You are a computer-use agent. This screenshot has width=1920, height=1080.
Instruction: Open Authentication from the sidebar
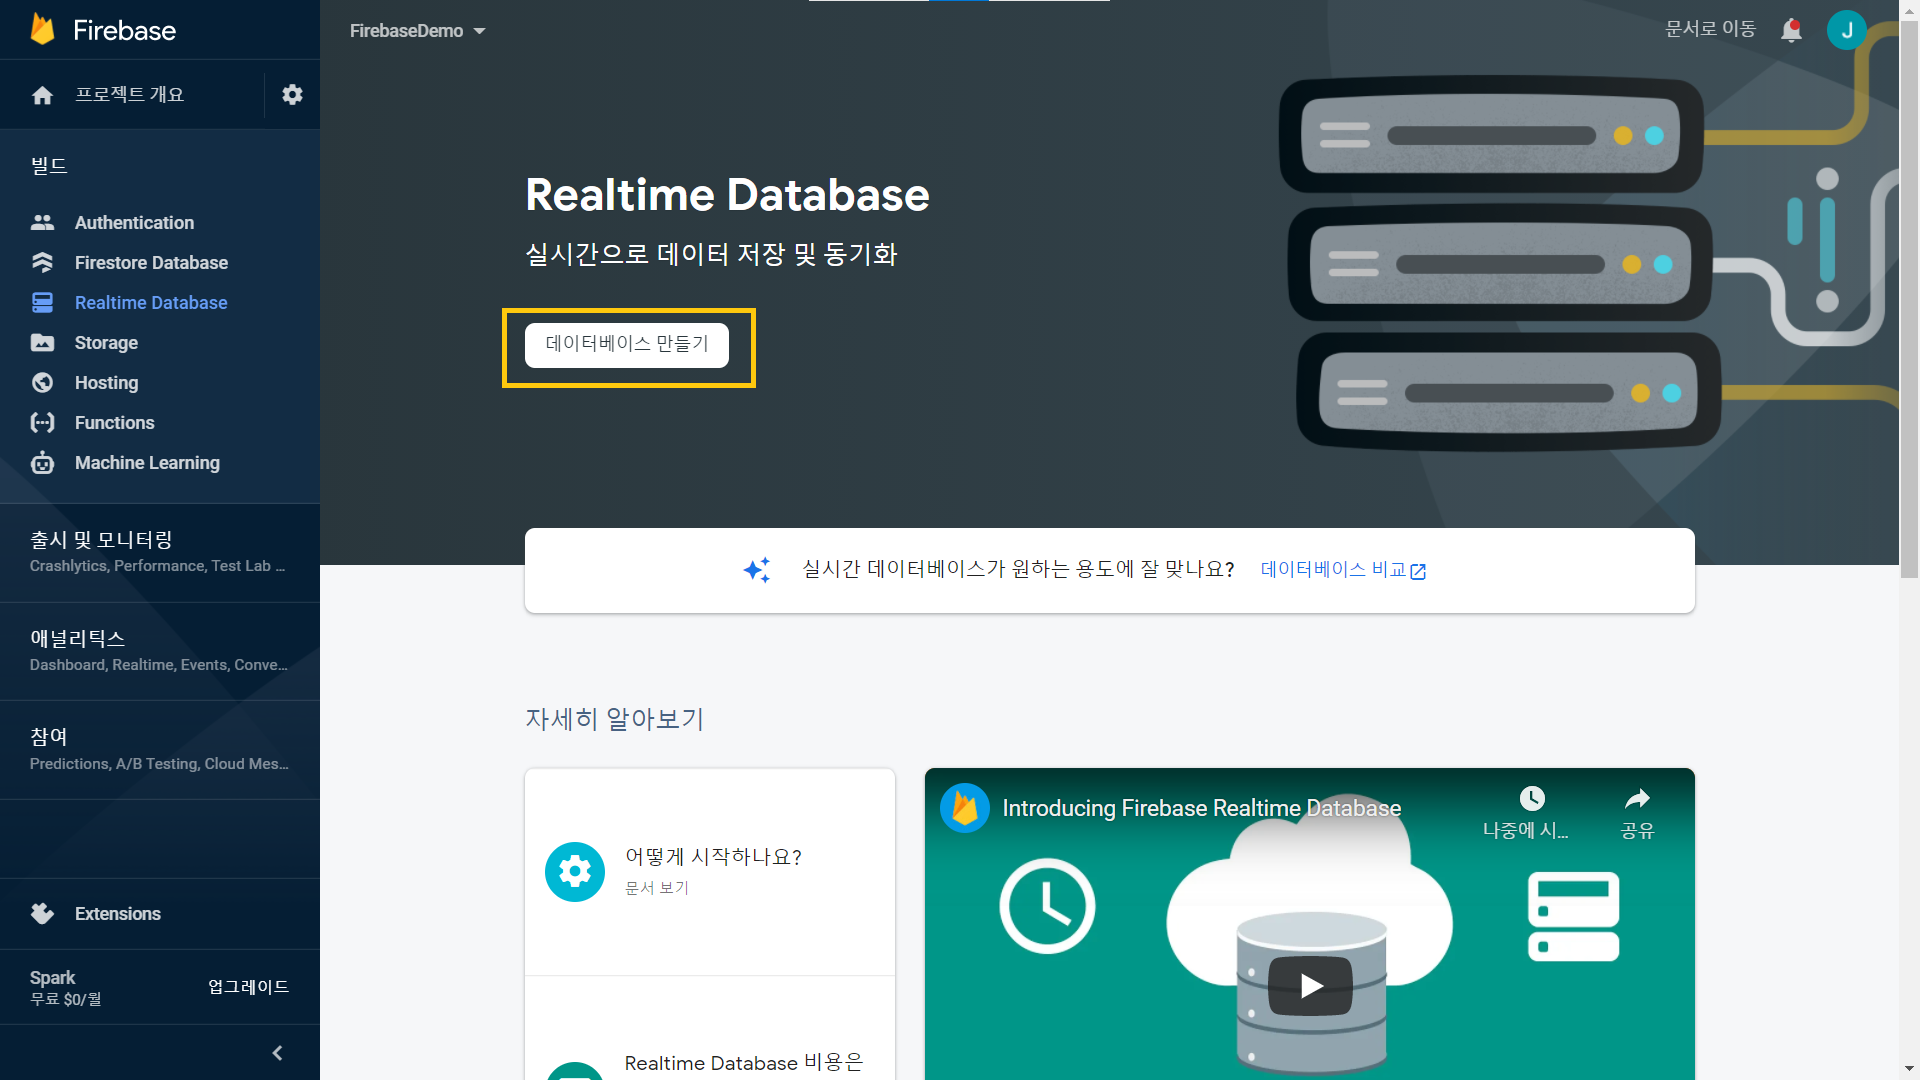(x=134, y=223)
